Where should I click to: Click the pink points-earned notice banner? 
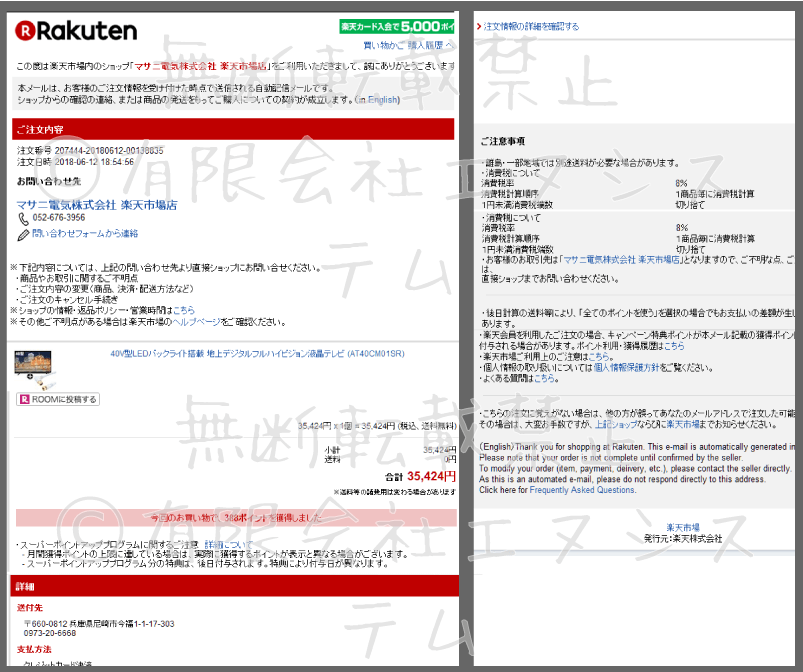[x=236, y=518]
